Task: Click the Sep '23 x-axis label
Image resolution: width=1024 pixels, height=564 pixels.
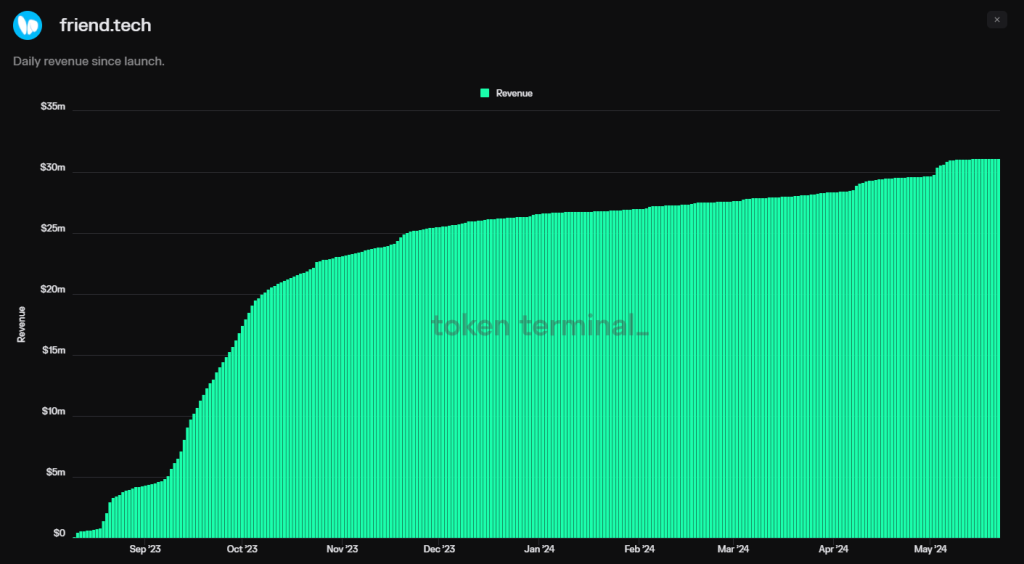Action: point(144,549)
